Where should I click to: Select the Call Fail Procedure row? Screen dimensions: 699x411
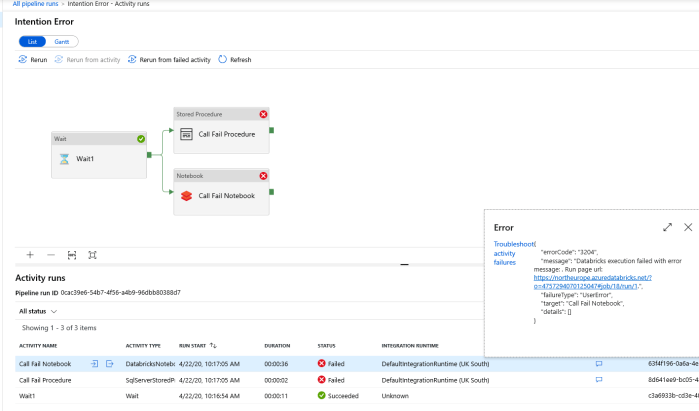pyautogui.click(x=357, y=380)
